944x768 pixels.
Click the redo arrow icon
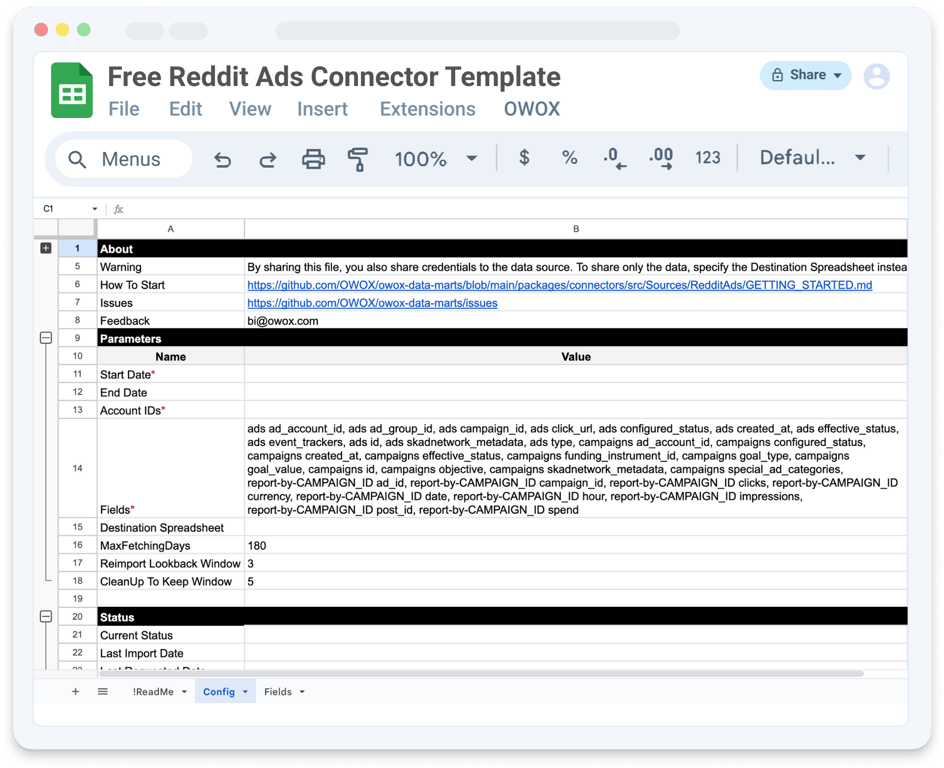click(x=268, y=159)
